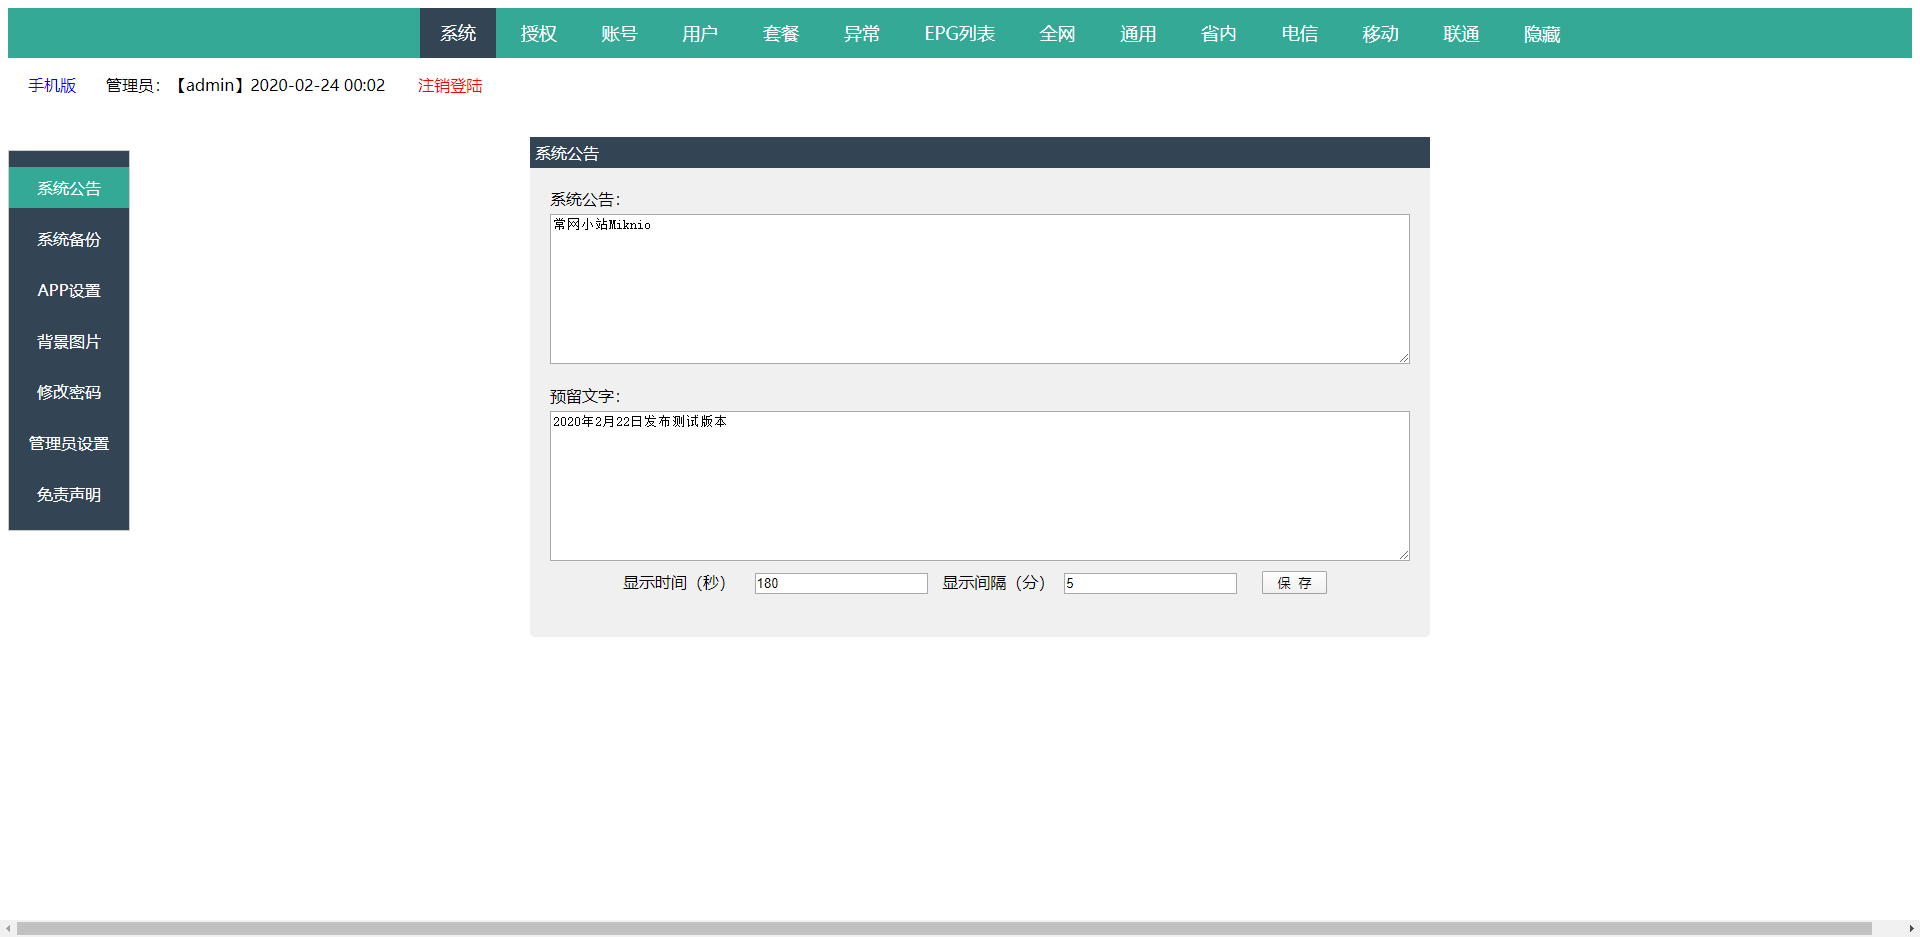Viewport: 1920px width, 937px height.
Task: Click the red 注销登陆 logout link
Action: click(450, 86)
